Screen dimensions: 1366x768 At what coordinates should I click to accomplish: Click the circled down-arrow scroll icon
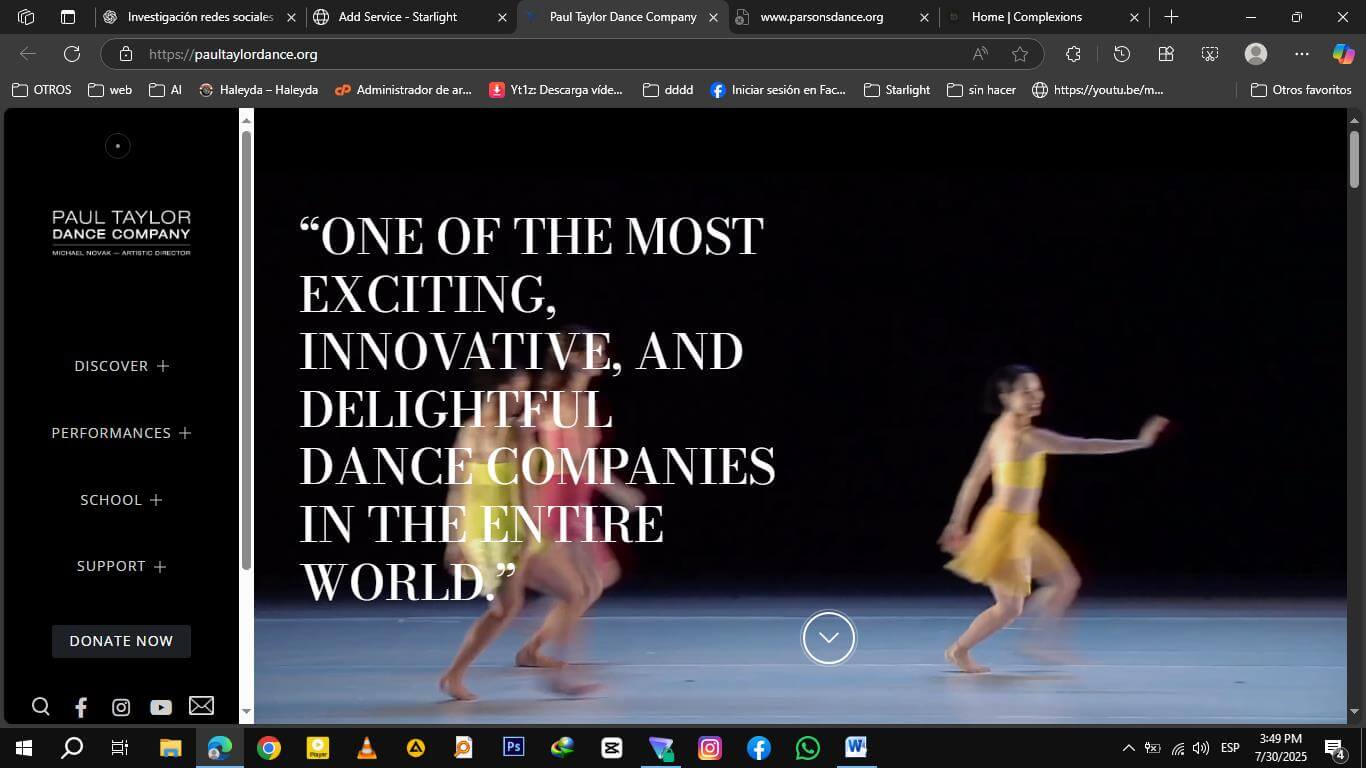point(828,638)
